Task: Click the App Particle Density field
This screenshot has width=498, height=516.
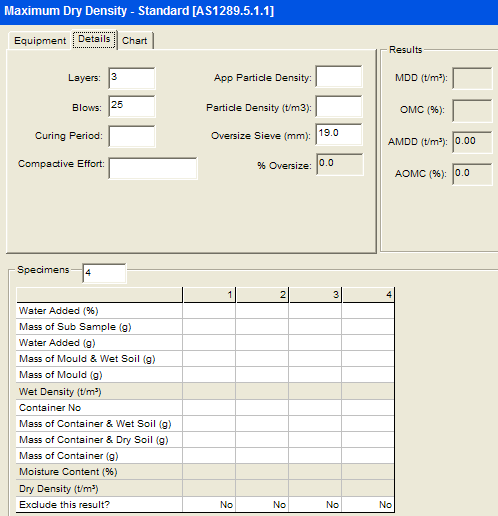Action: [x=339, y=77]
